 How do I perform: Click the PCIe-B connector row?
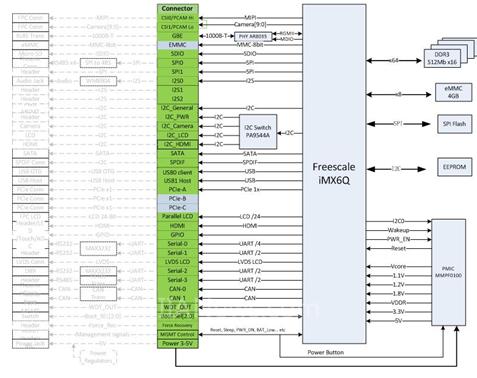(x=178, y=198)
